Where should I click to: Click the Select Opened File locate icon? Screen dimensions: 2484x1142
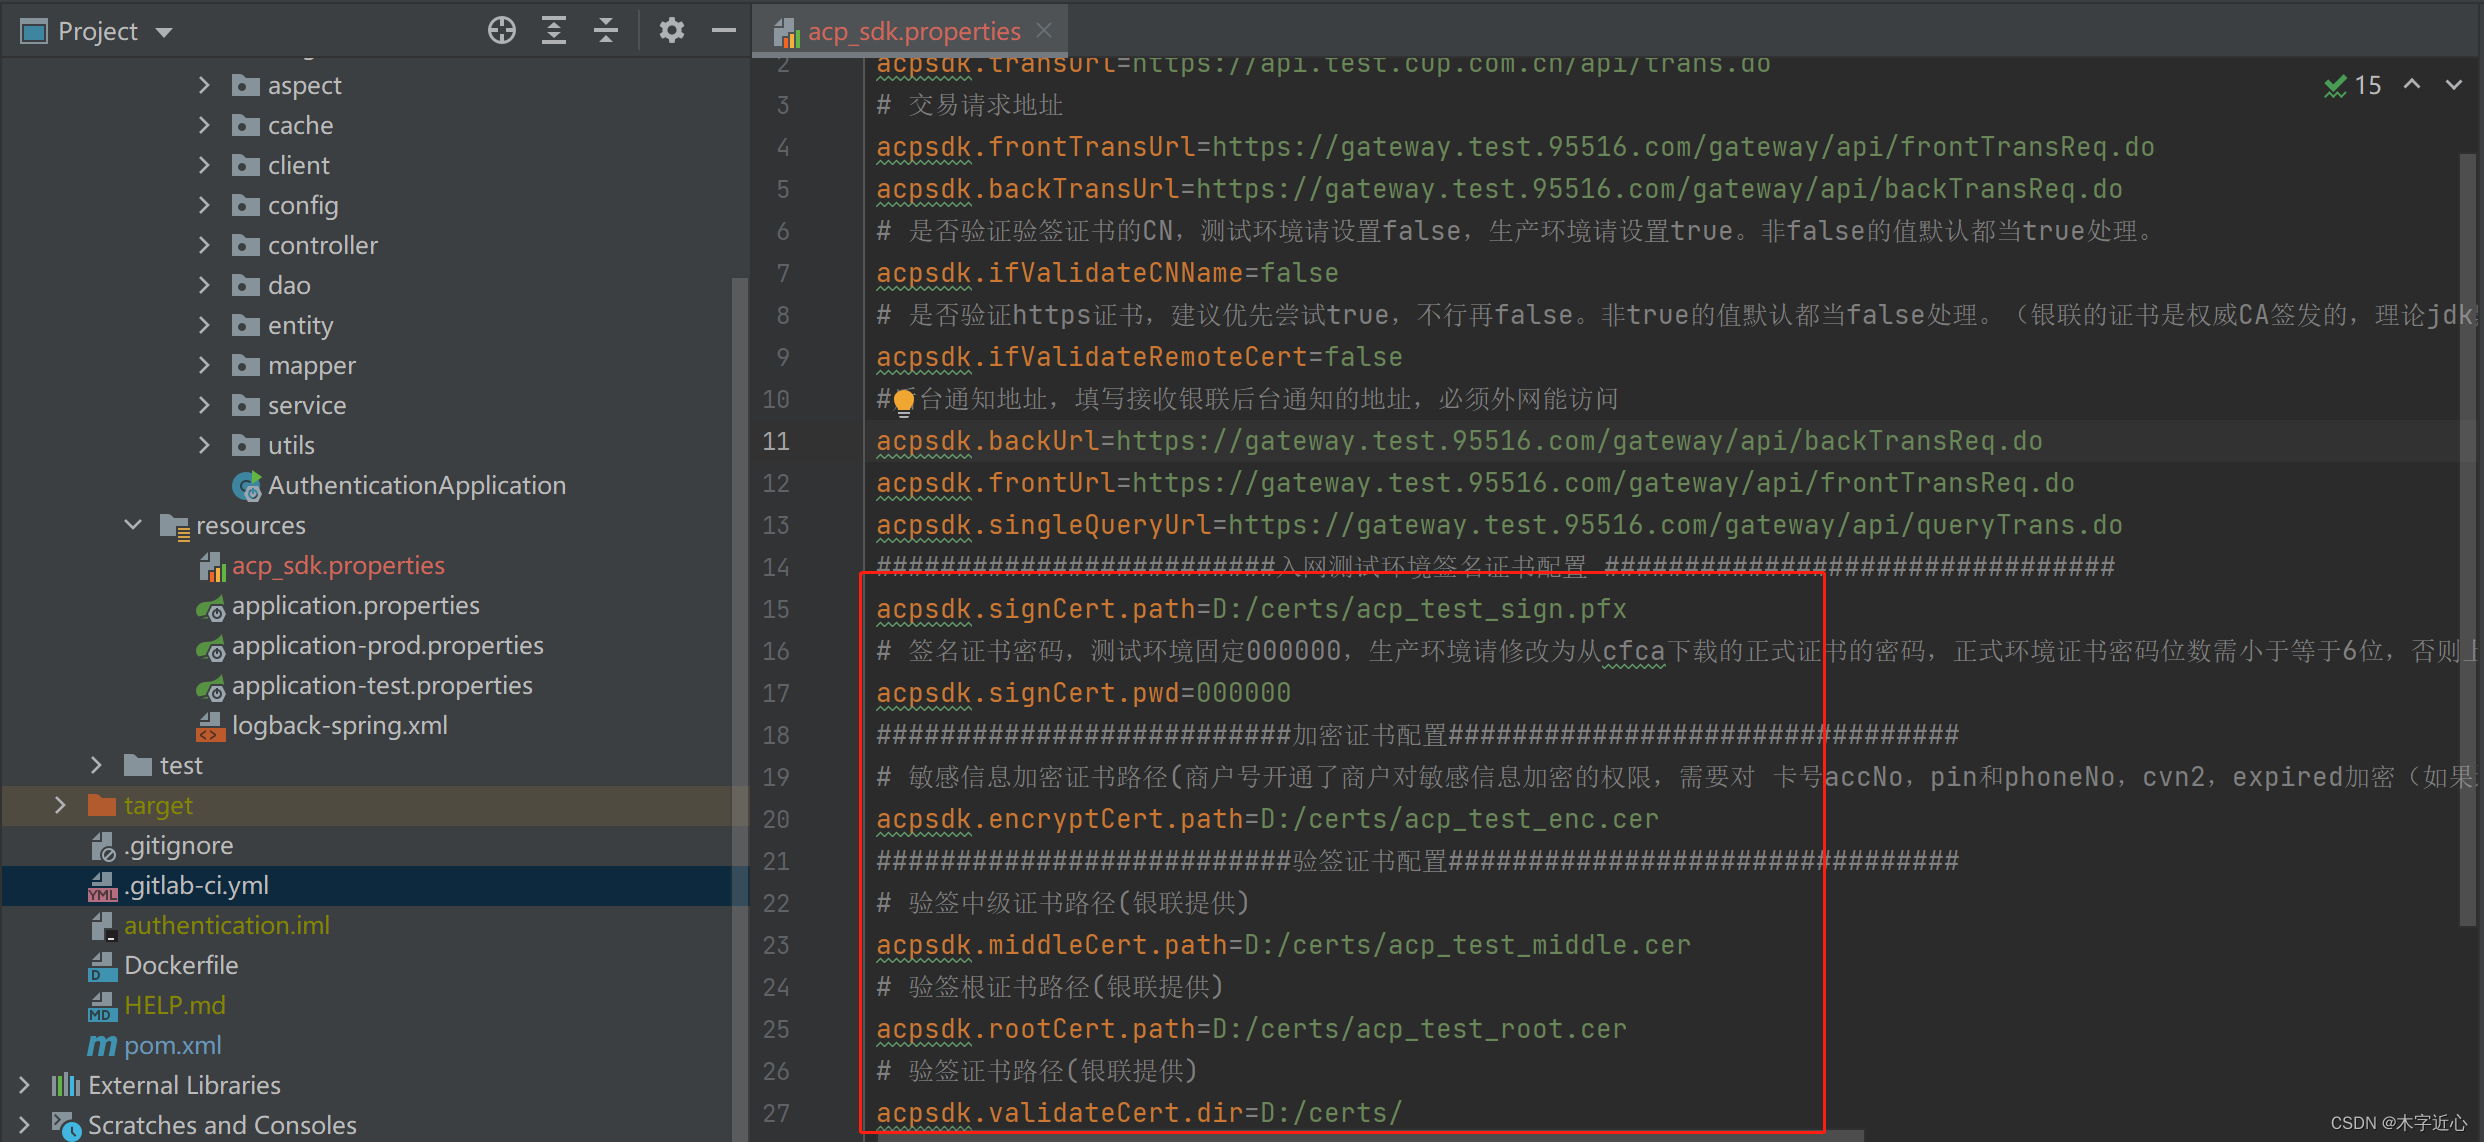502,31
